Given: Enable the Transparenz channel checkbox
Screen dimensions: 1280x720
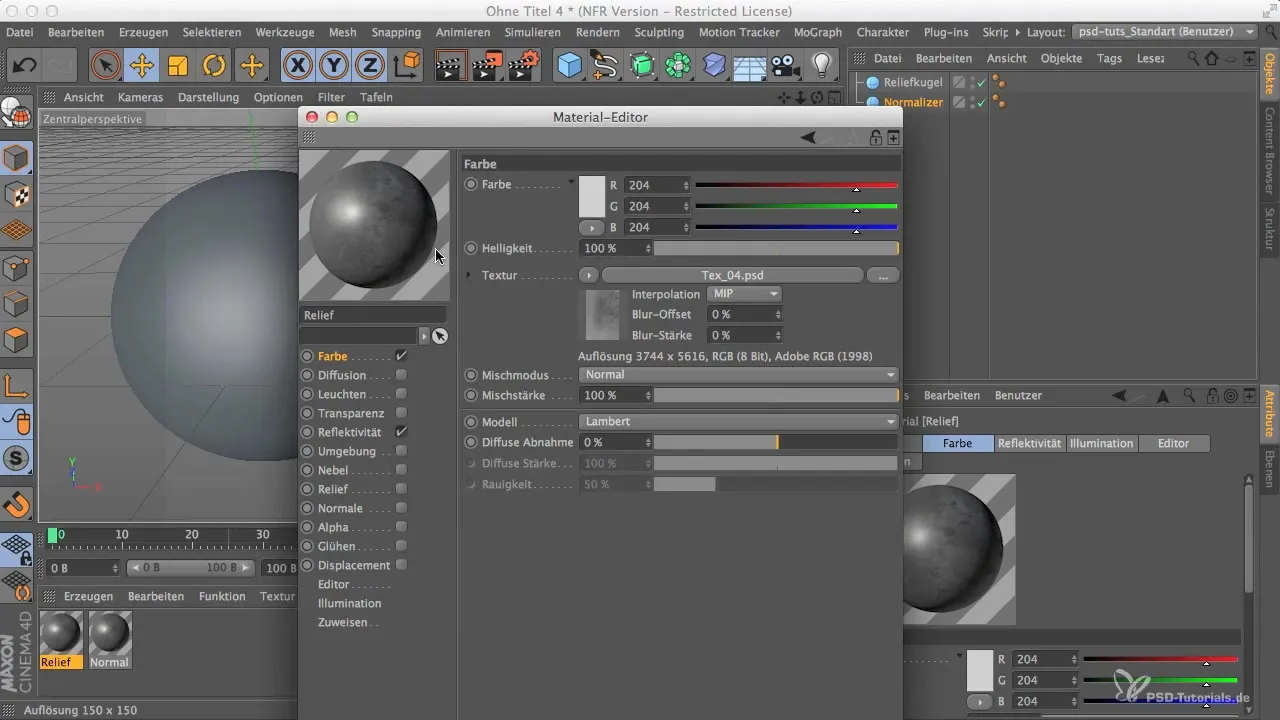Looking at the screenshot, I should point(401,413).
